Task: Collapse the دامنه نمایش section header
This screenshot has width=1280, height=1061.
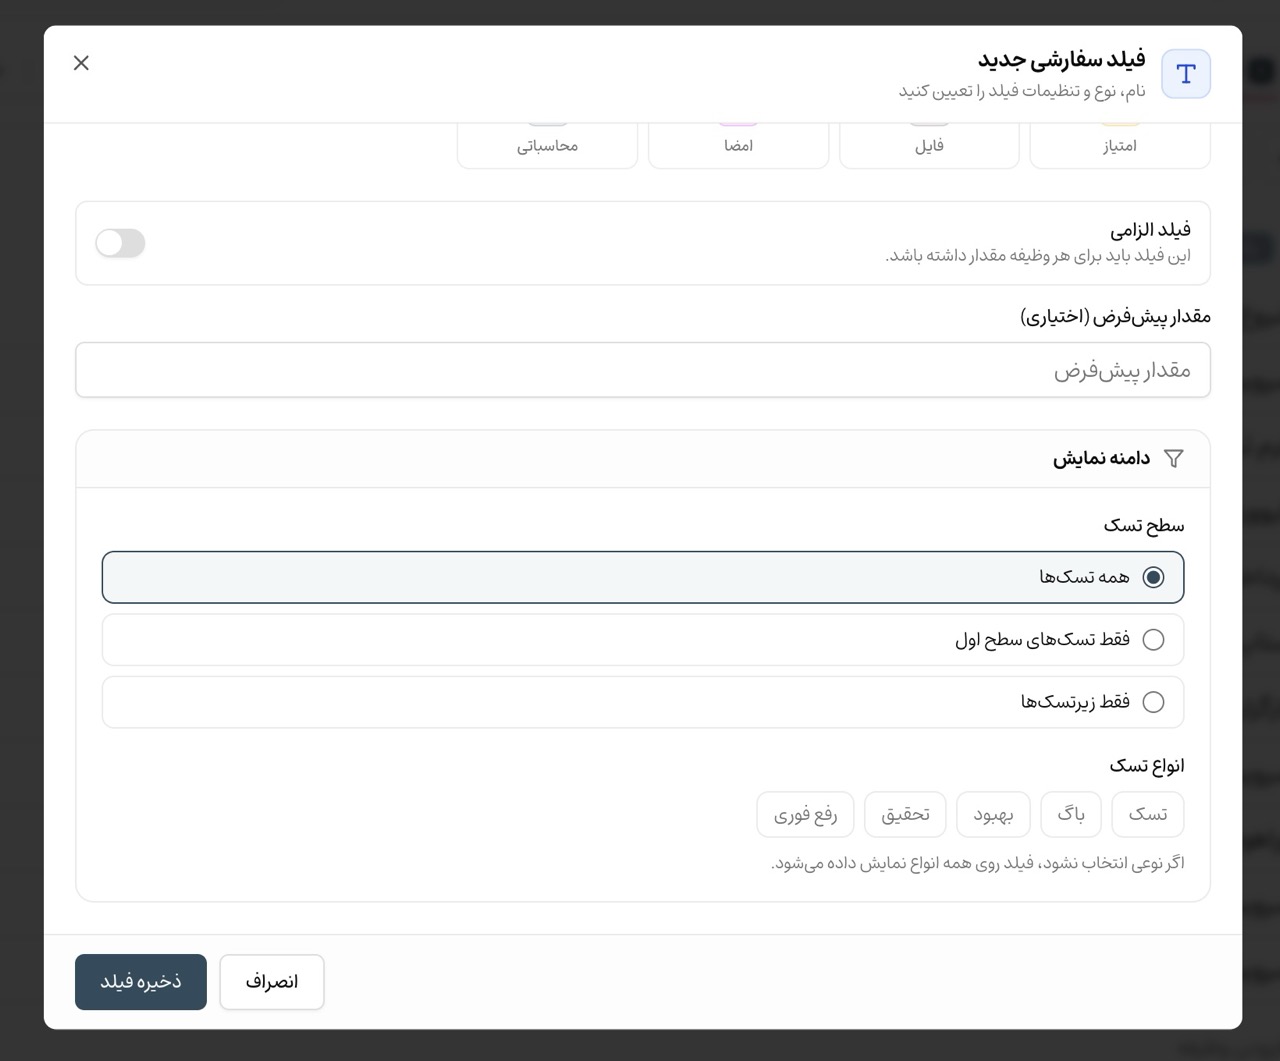Action: click(x=643, y=459)
